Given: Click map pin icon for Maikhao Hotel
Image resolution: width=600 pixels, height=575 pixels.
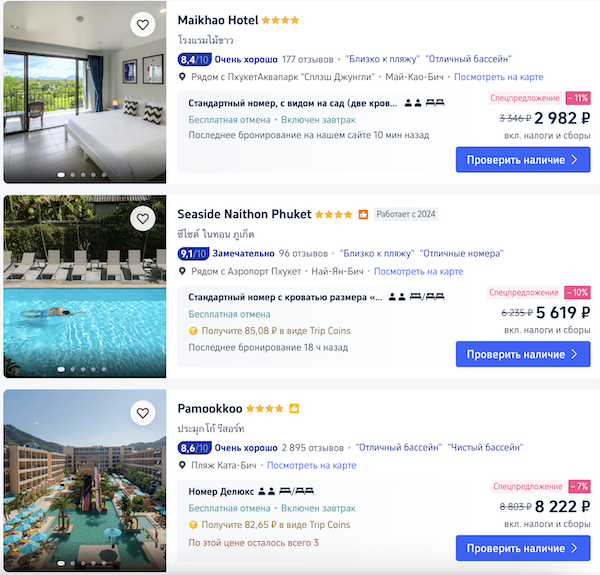Looking at the screenshot, I should click(183, 77).
